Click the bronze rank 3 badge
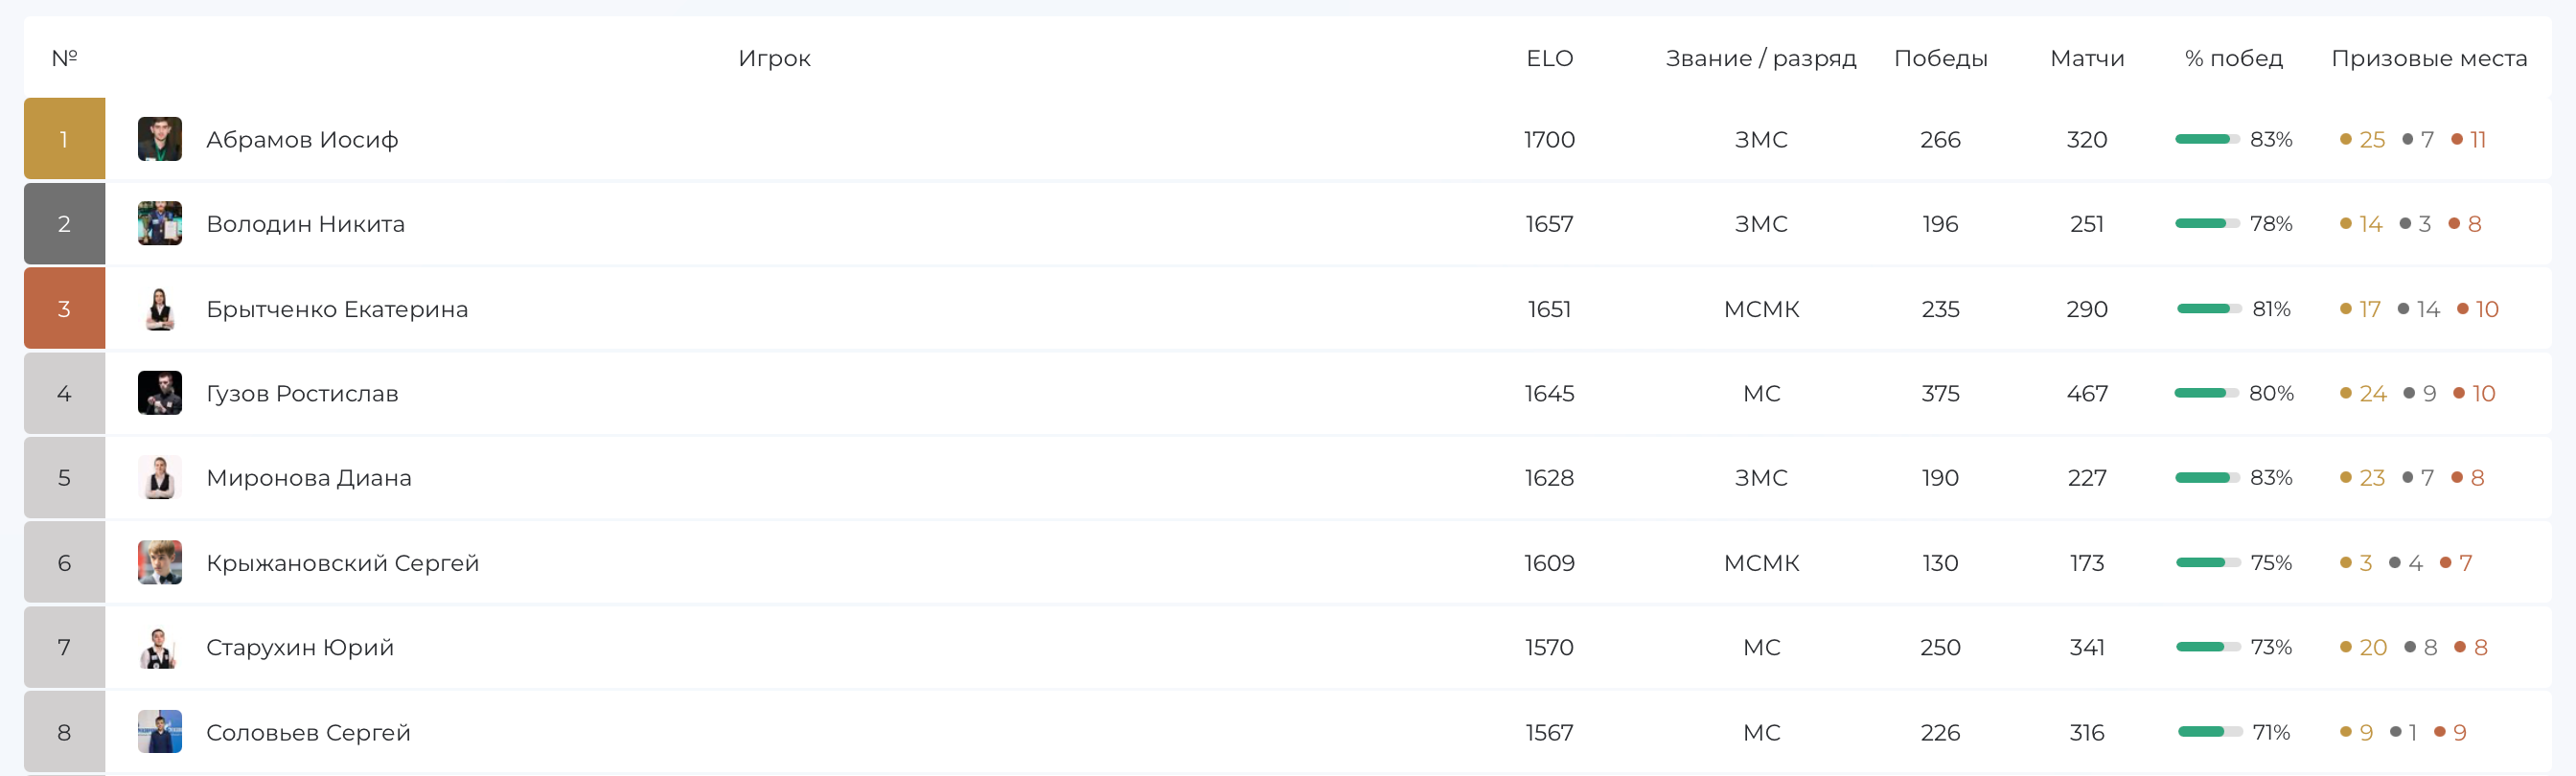Screen dimensions: 2576x776 tap(64, 308)
